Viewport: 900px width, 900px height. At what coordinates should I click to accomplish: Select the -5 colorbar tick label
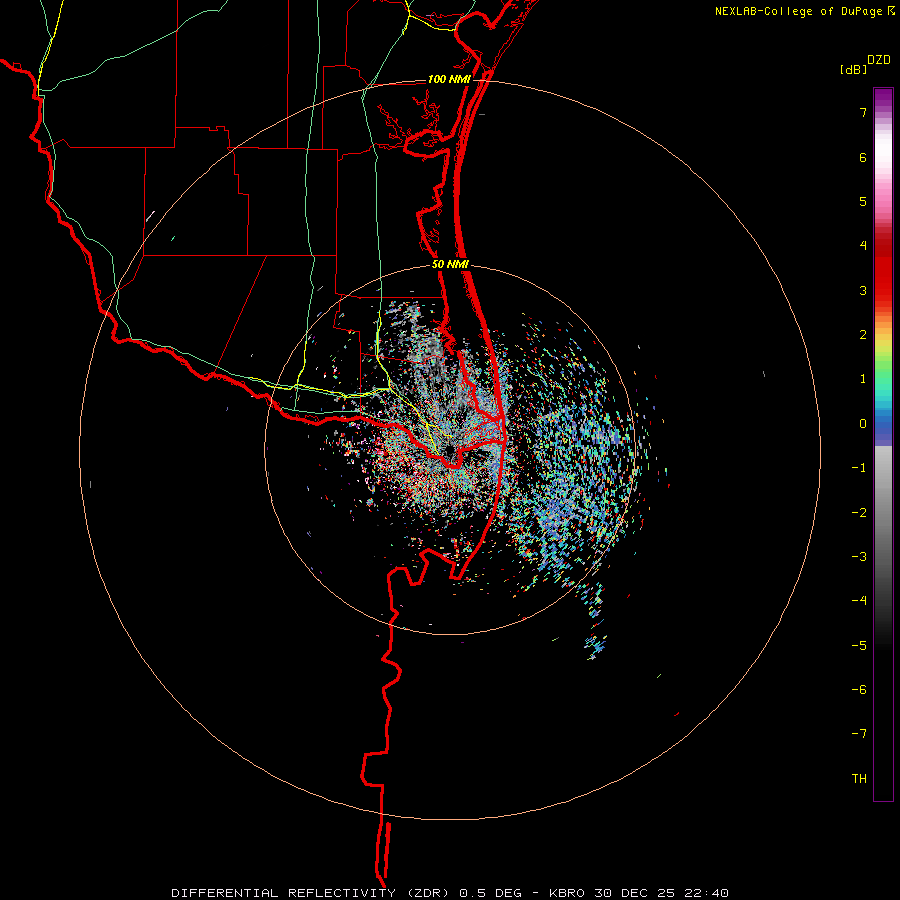[859, 646]
